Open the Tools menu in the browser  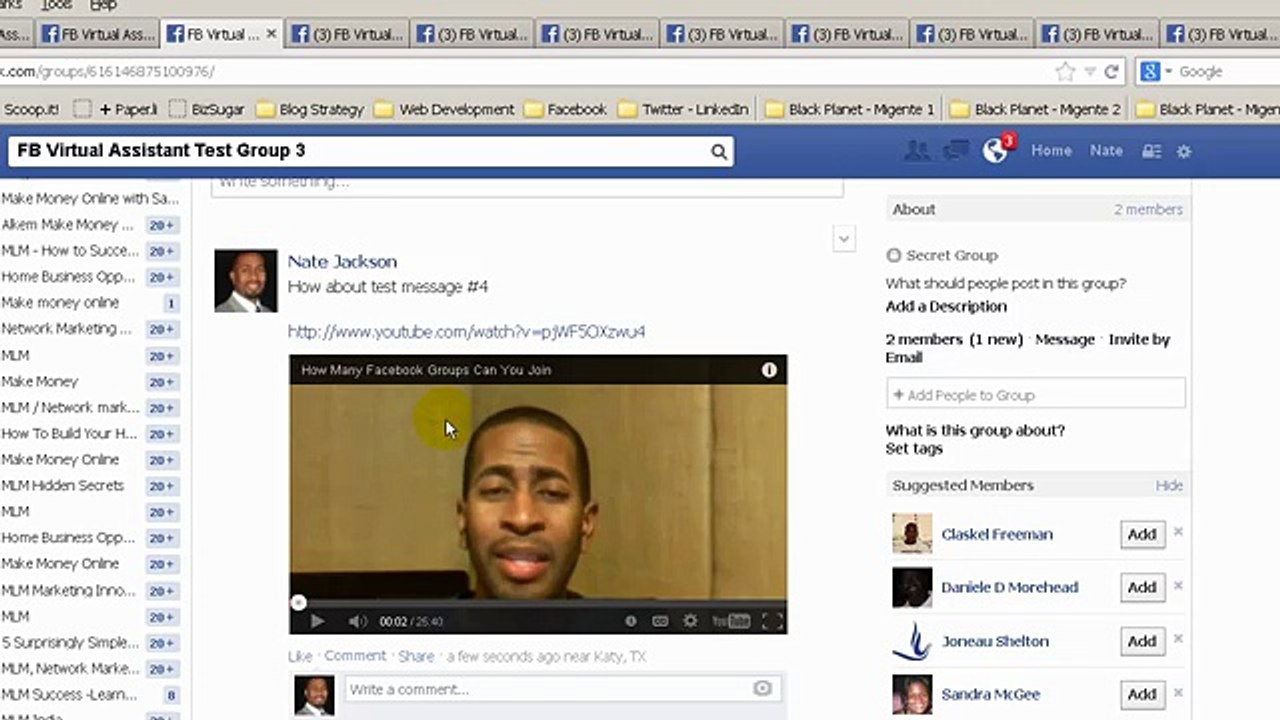(x=56, y=5)
